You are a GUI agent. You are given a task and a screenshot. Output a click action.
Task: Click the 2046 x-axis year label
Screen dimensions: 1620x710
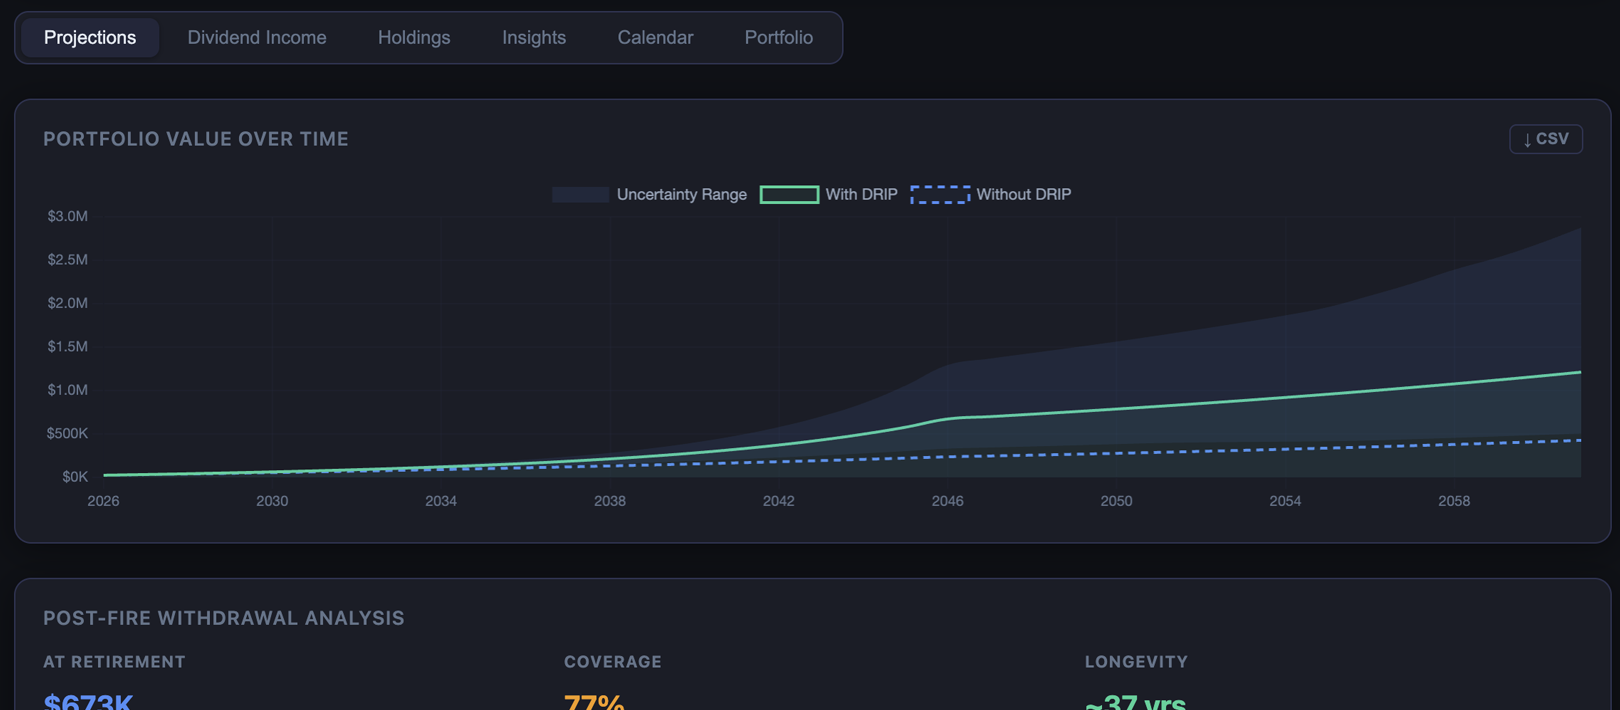coord(947,501)
